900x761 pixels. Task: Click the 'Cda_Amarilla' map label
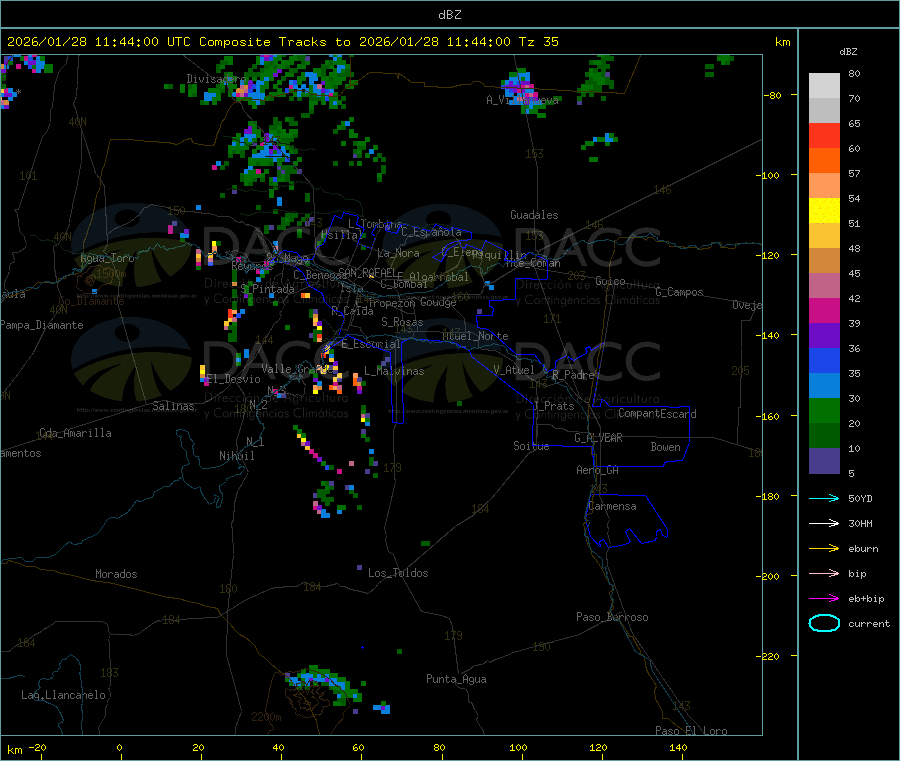click(x=75, y=433)
